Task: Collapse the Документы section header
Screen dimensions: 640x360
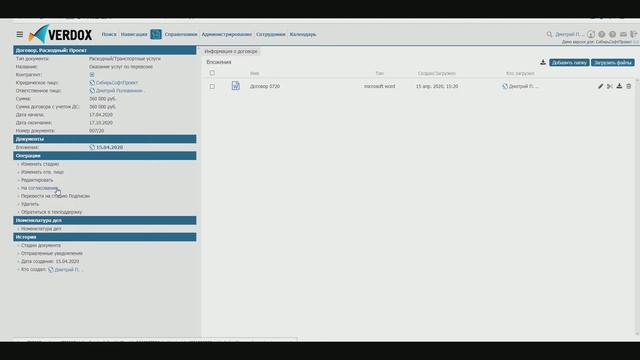Action: coord(104,139)
